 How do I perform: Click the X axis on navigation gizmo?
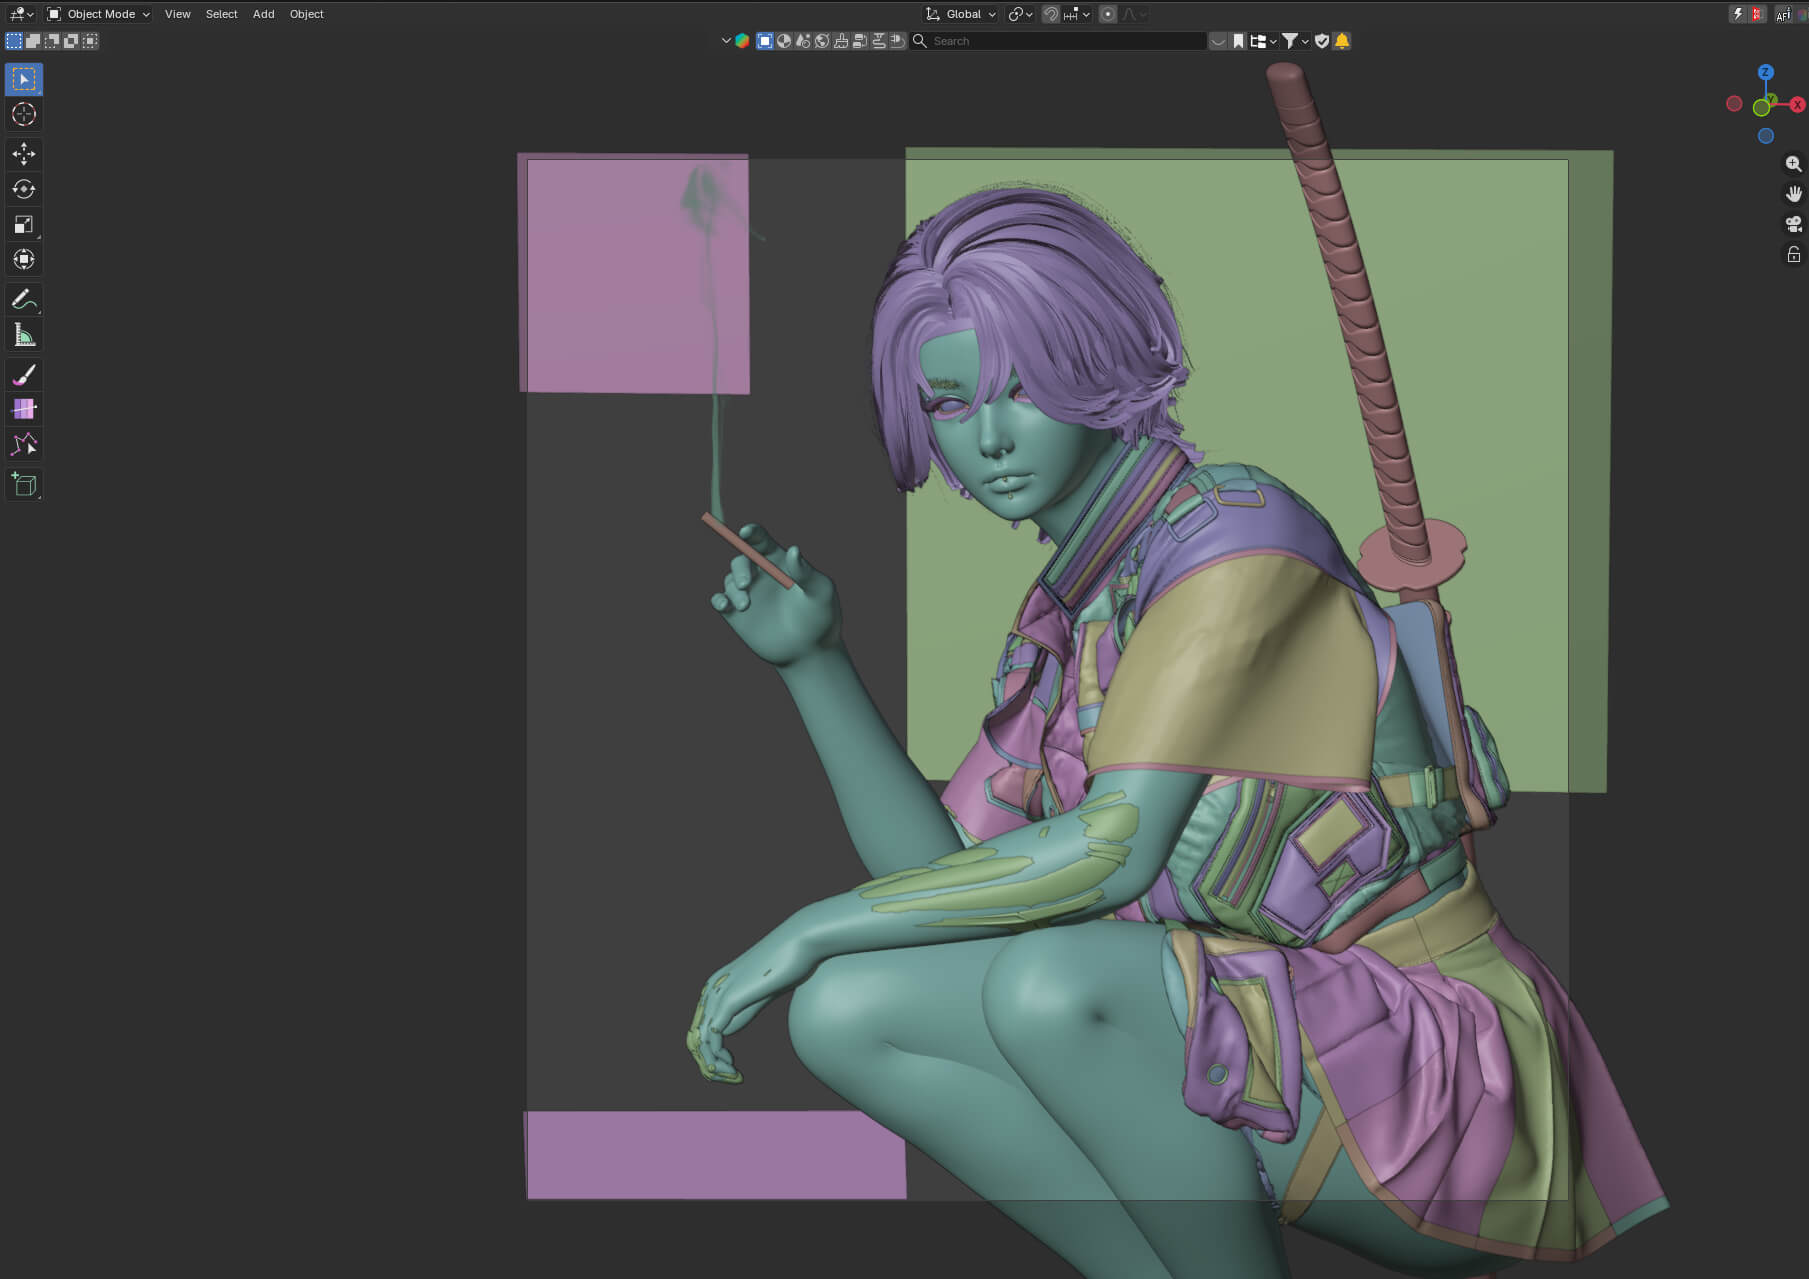1797,105
